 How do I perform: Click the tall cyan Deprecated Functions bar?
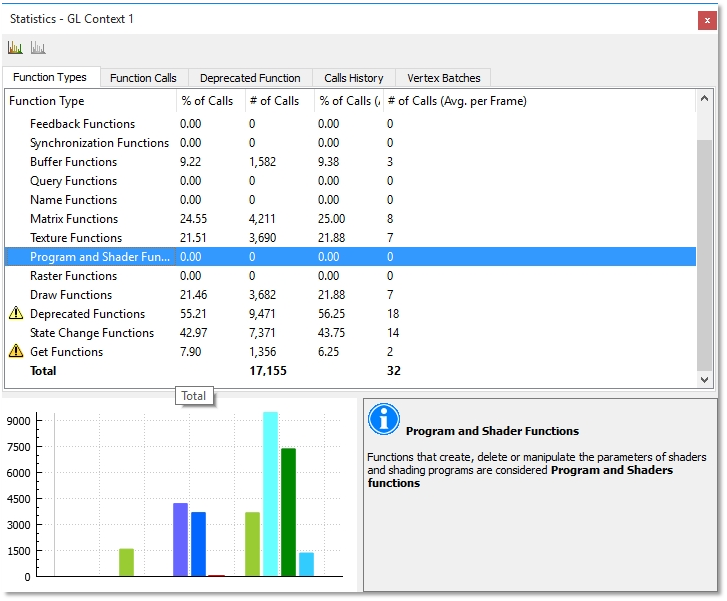tap(270, 495)
